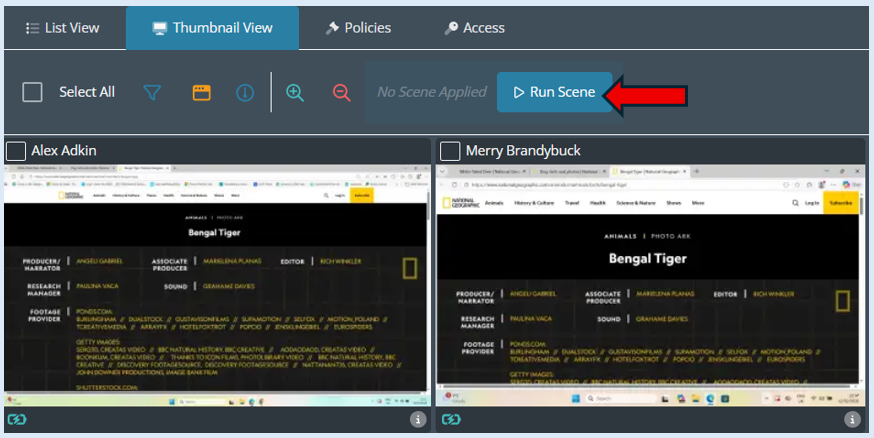The width and height of the screenshot is (874, 438).
Task: Open the Thumbnail View tab
Action: [x=212, y=28]
